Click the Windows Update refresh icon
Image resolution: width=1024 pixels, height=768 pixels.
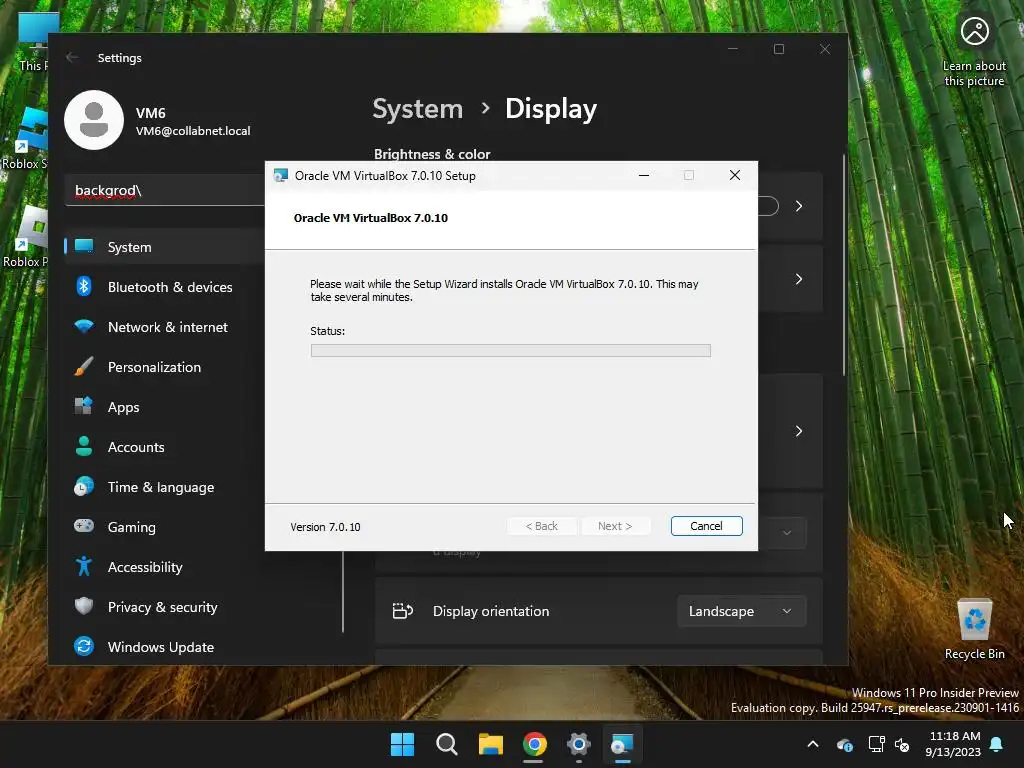84,647
